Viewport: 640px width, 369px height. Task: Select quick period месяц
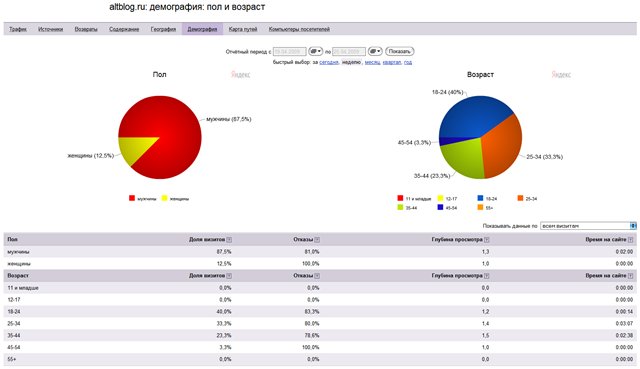click(x=372, y=62)
